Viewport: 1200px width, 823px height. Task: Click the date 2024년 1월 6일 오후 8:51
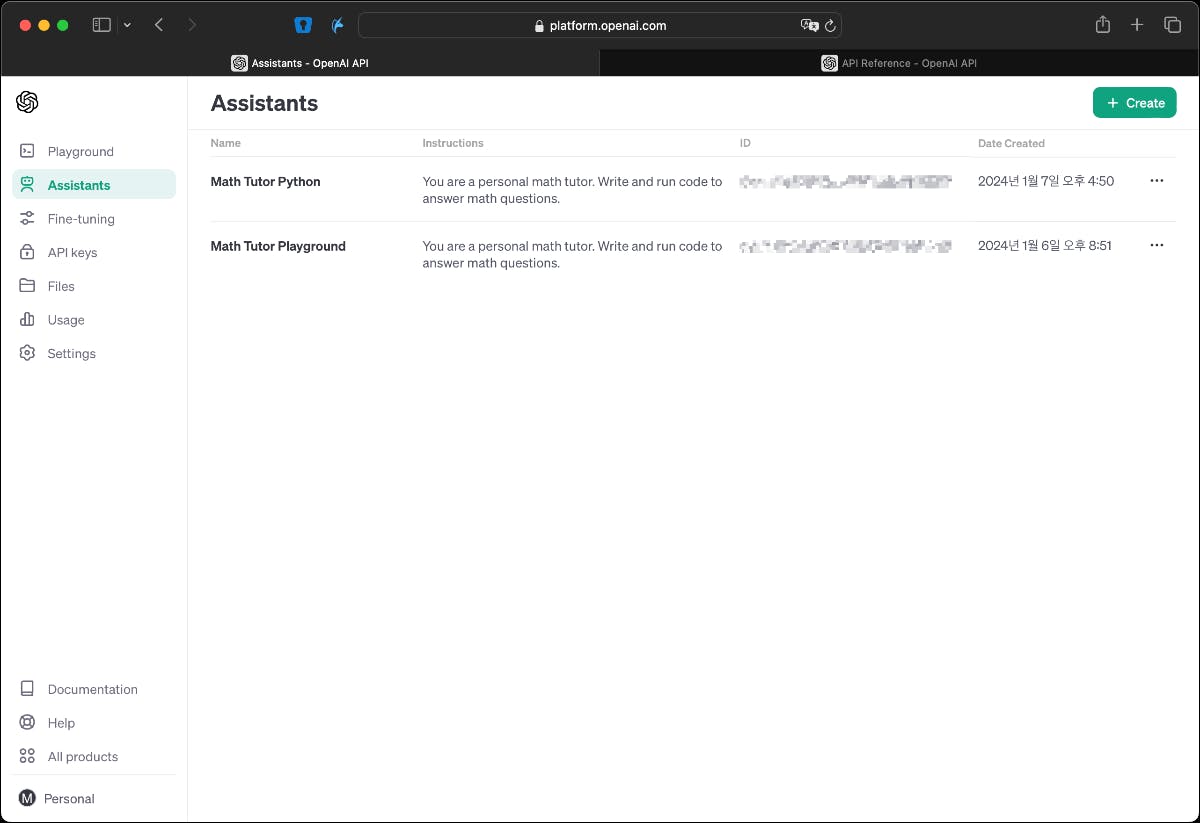coord(1045,245)
